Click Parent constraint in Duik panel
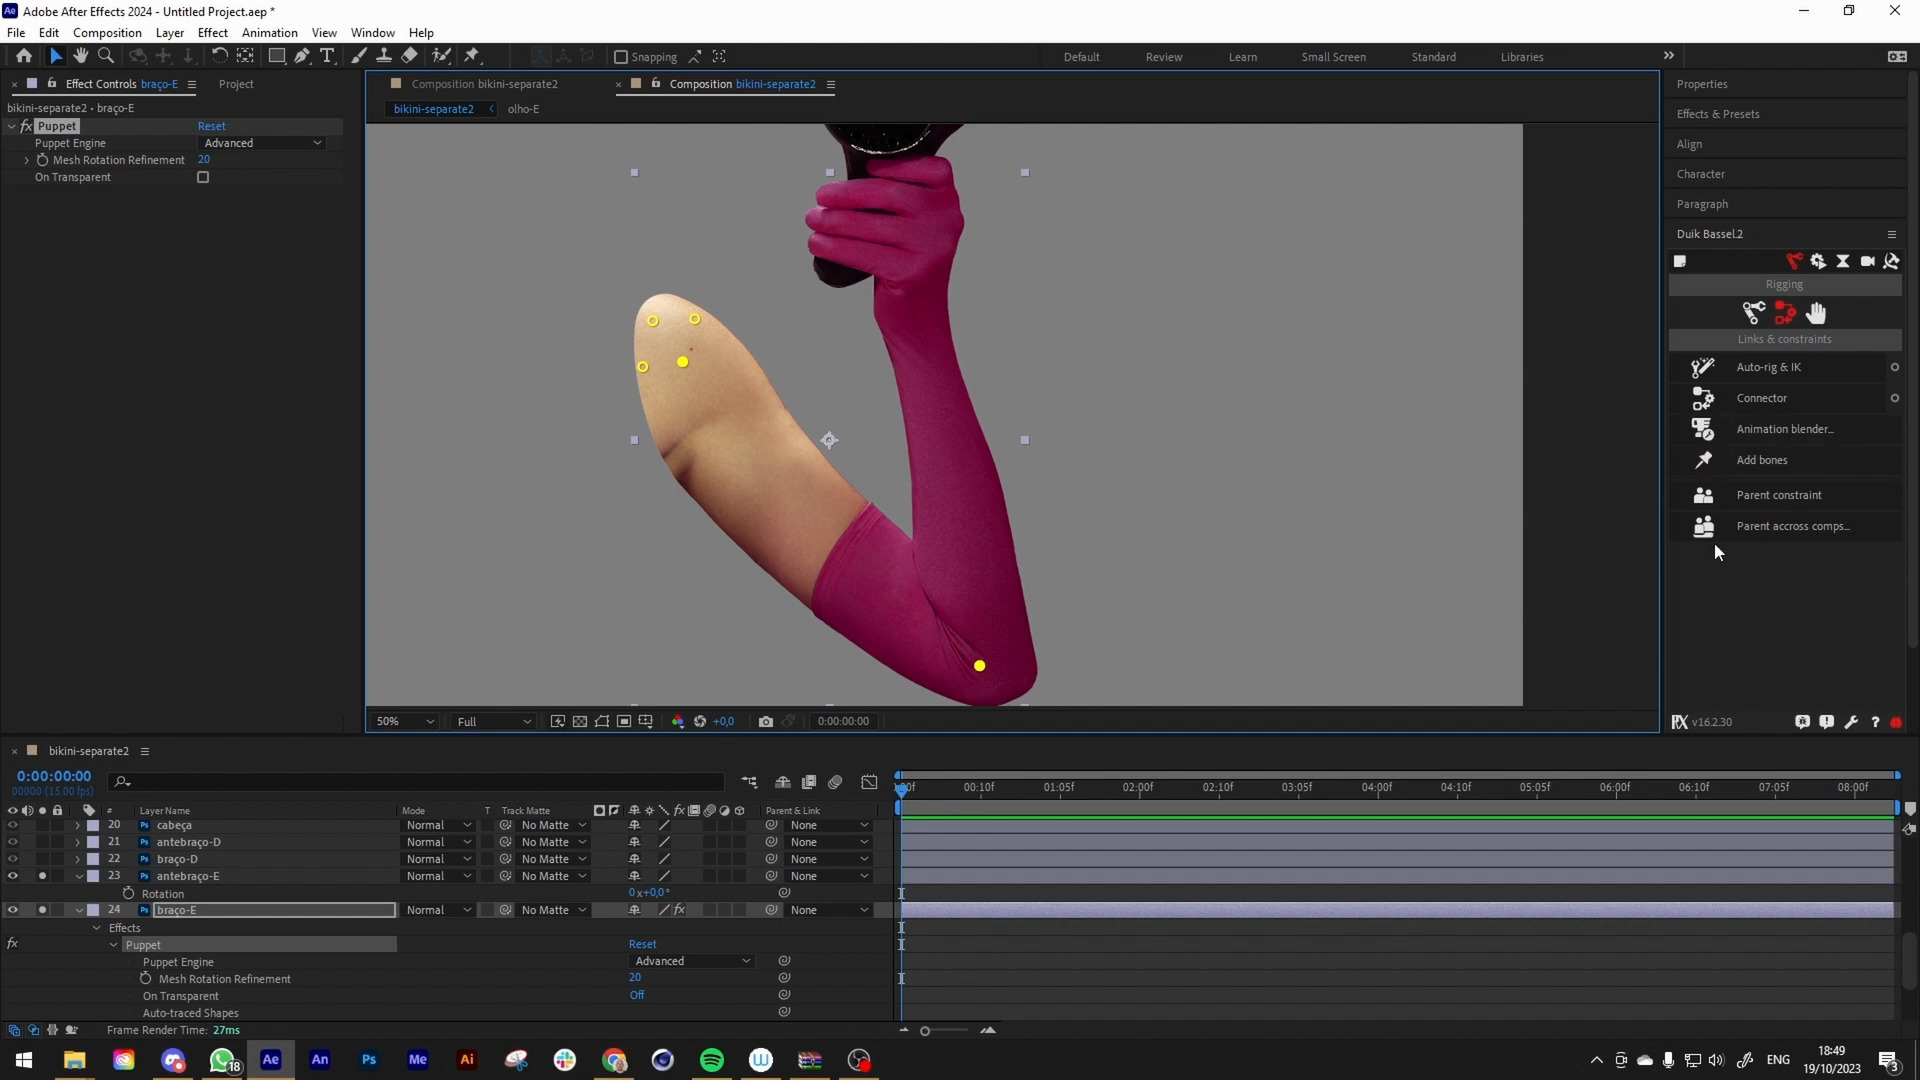 tap(1778, 495)
